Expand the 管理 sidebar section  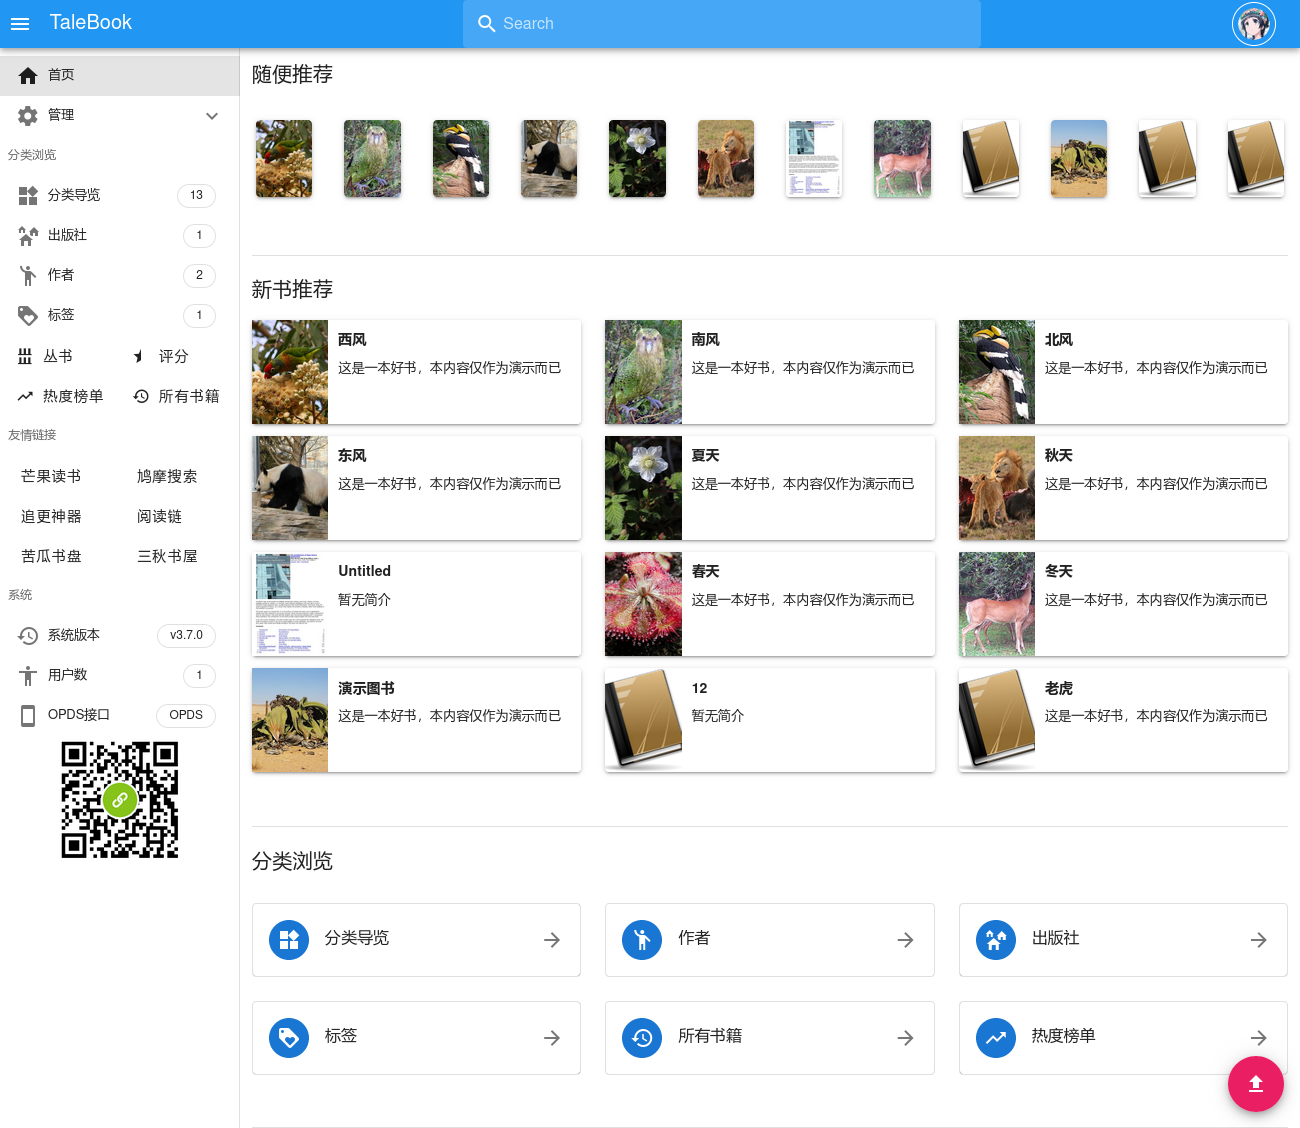click(x=211, y=115)
